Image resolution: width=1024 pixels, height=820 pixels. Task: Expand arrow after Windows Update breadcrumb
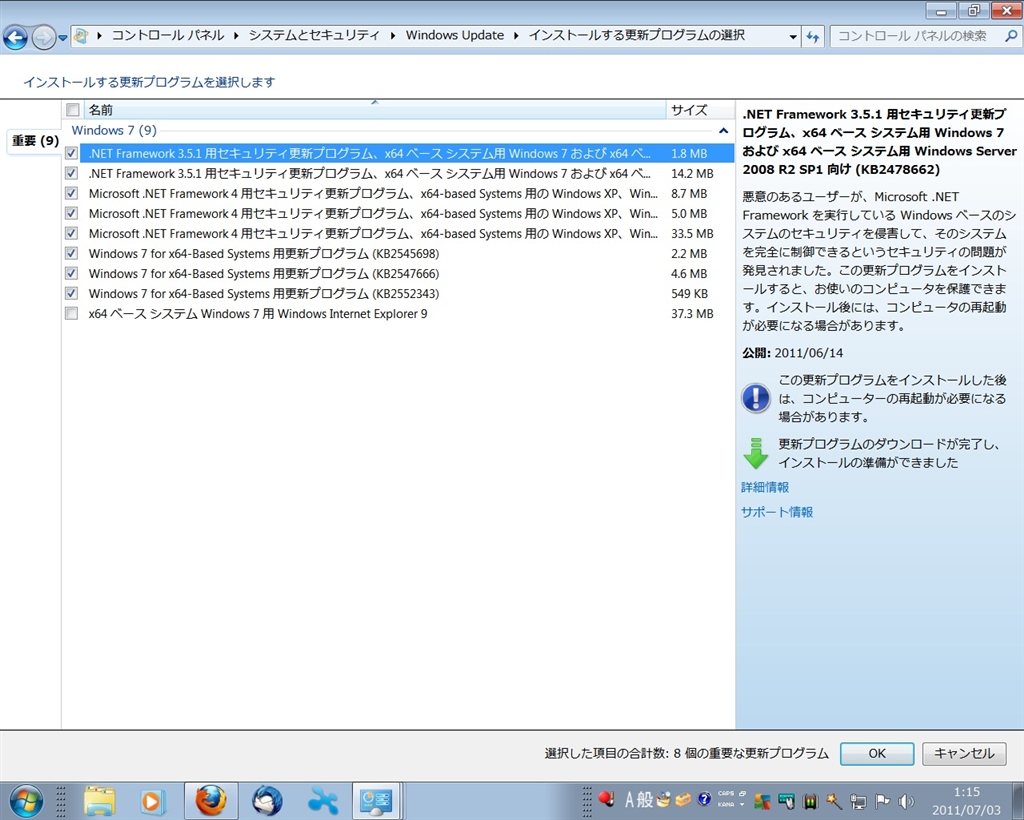(x=516, y=36)
